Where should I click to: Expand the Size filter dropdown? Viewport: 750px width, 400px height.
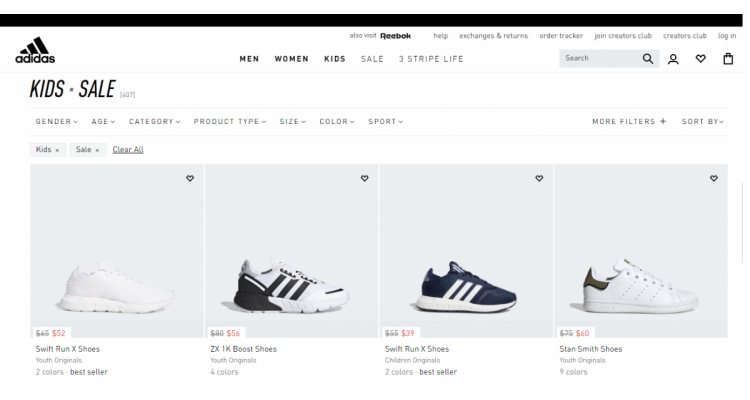point(292,122)
